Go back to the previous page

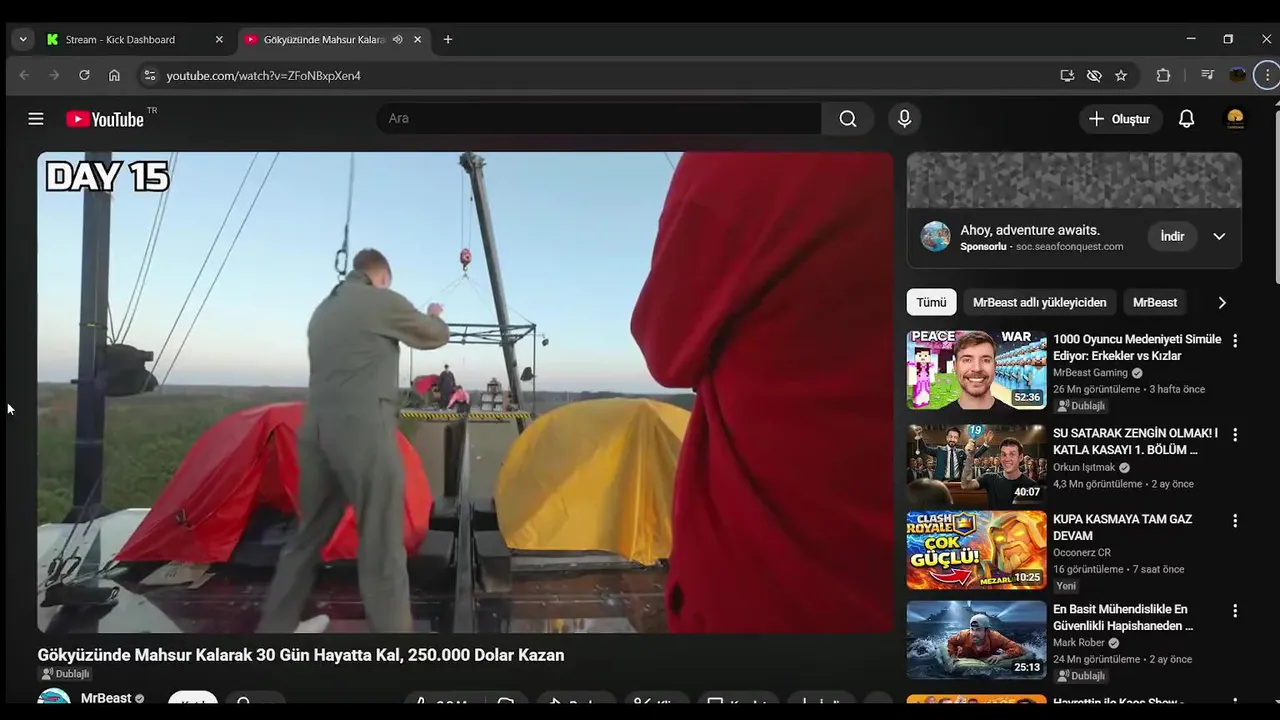pyautogui.click(x=24, y=75)
